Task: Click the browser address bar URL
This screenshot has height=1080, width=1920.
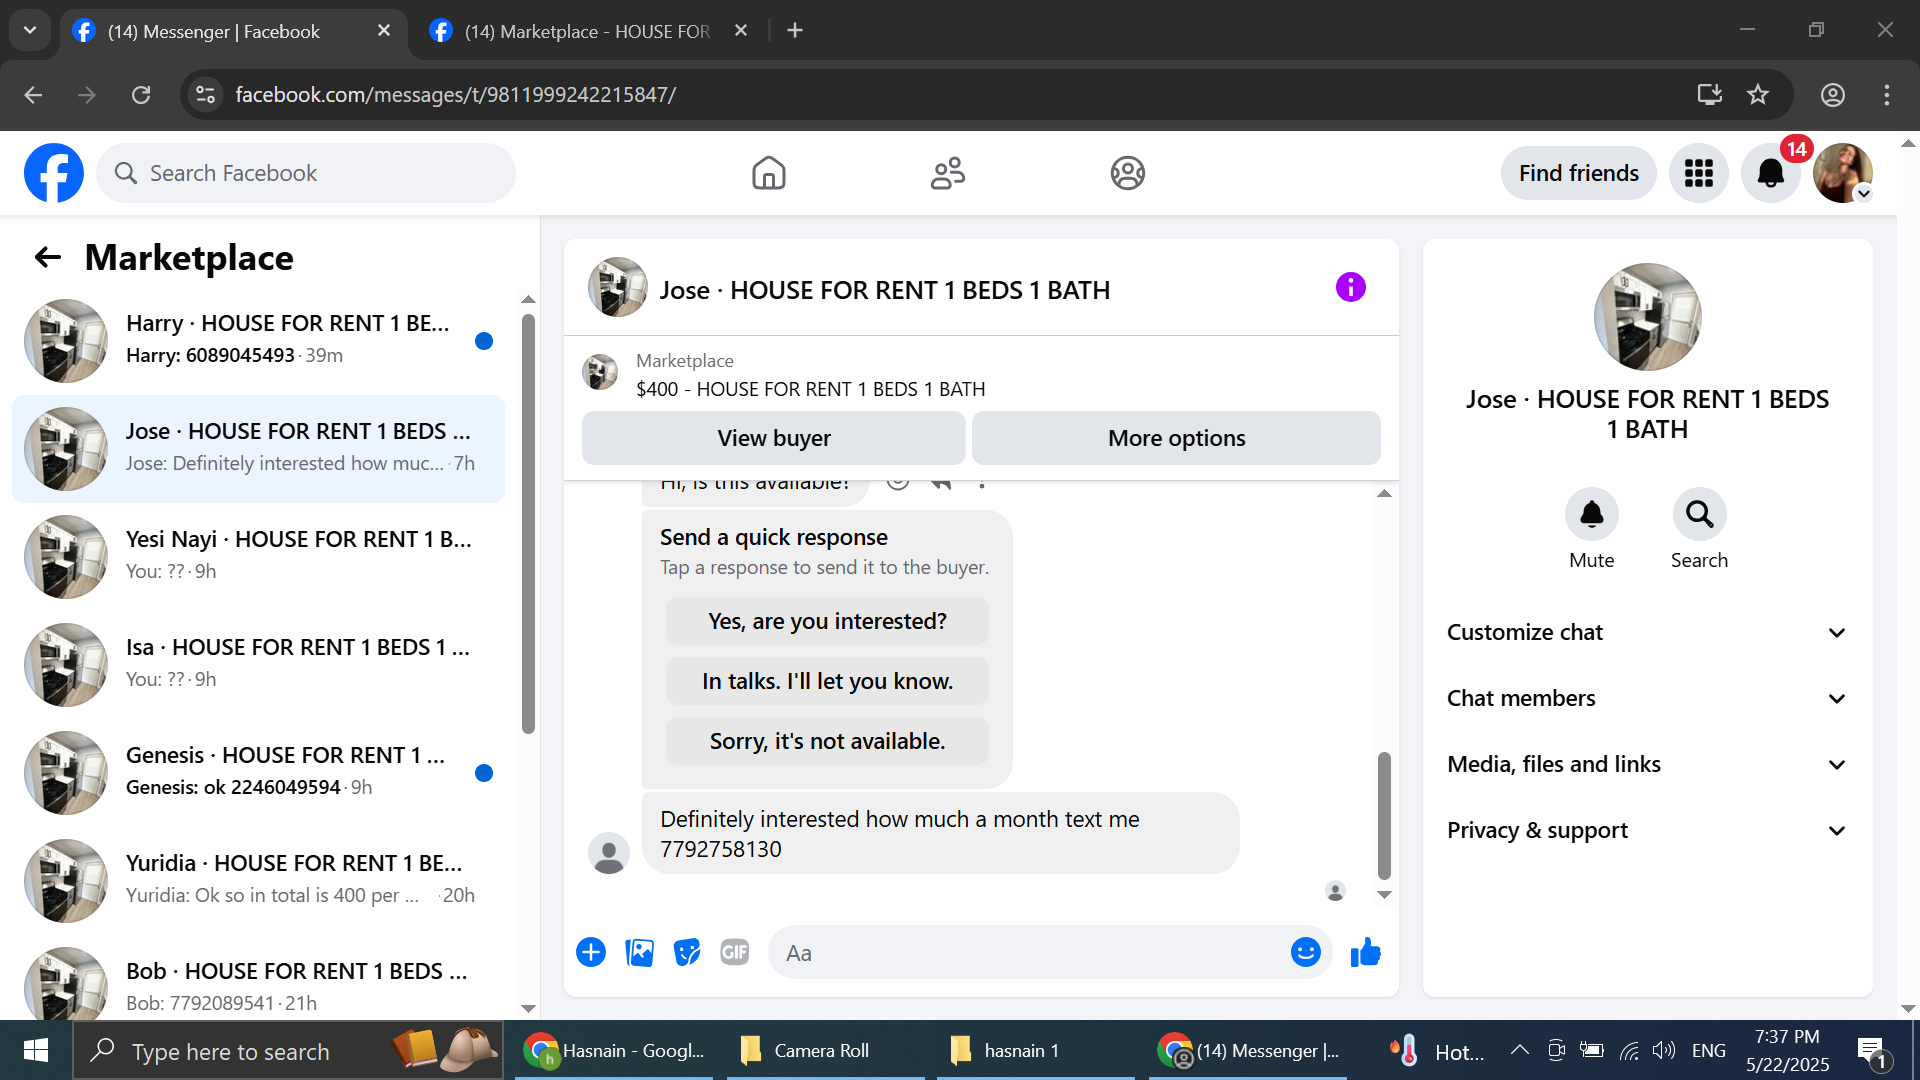Action: tap(455, 95)
